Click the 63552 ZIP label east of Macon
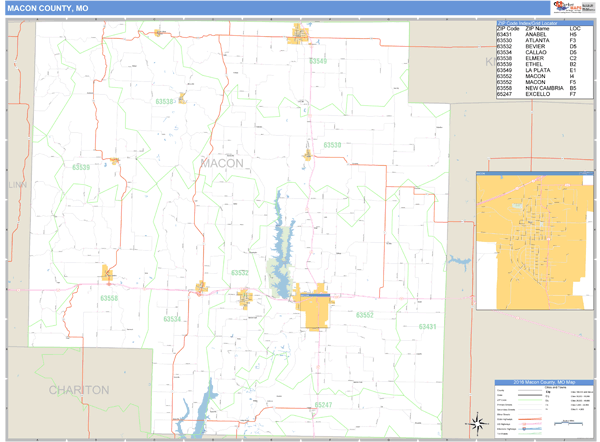 [363, 315]
